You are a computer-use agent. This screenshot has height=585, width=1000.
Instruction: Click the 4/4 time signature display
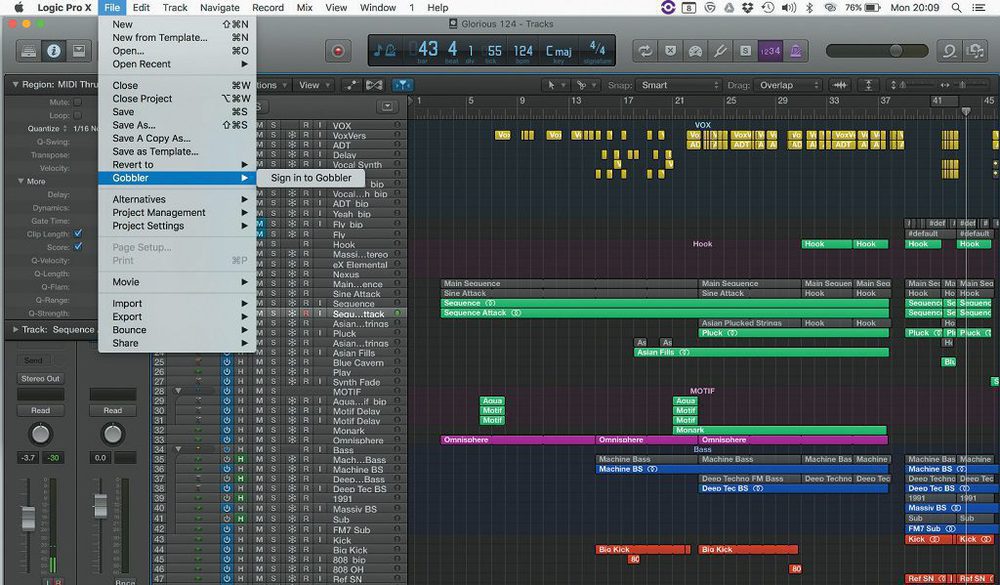click(x=597, y=47)
